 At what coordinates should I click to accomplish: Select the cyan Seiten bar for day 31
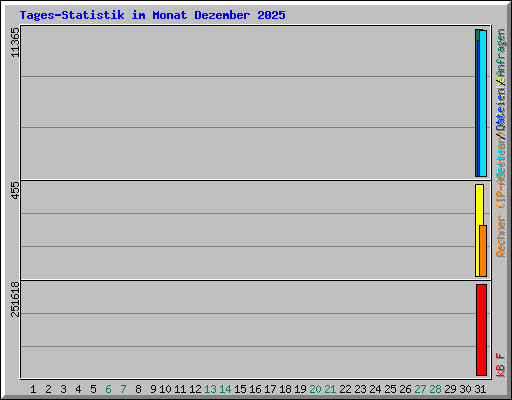[x=483, y=104]
